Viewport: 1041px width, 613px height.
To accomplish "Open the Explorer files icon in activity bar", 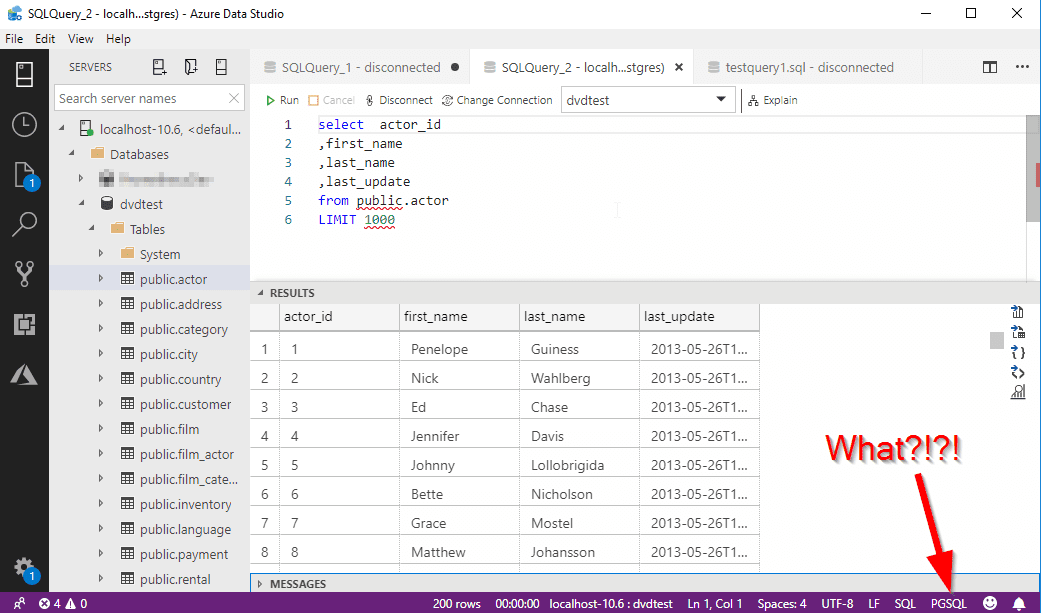I will [24, 176].
